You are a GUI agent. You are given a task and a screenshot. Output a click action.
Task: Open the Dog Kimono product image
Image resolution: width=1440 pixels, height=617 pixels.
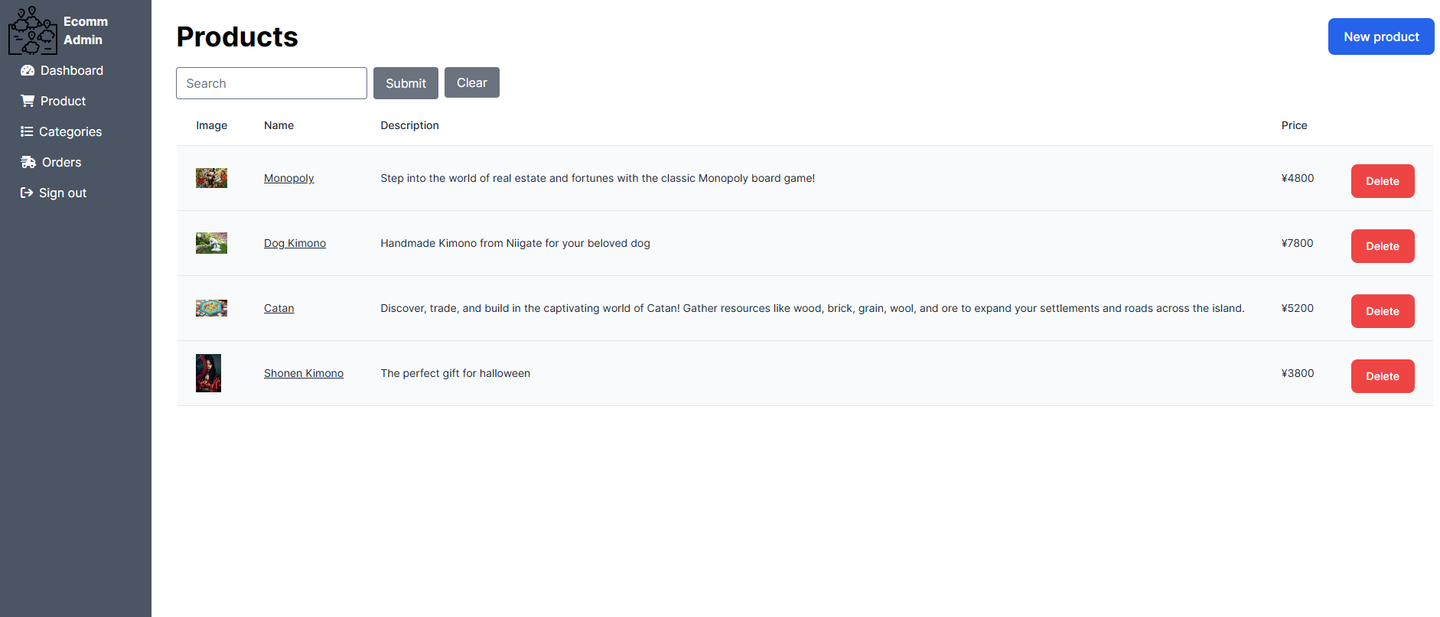[211, 243]
